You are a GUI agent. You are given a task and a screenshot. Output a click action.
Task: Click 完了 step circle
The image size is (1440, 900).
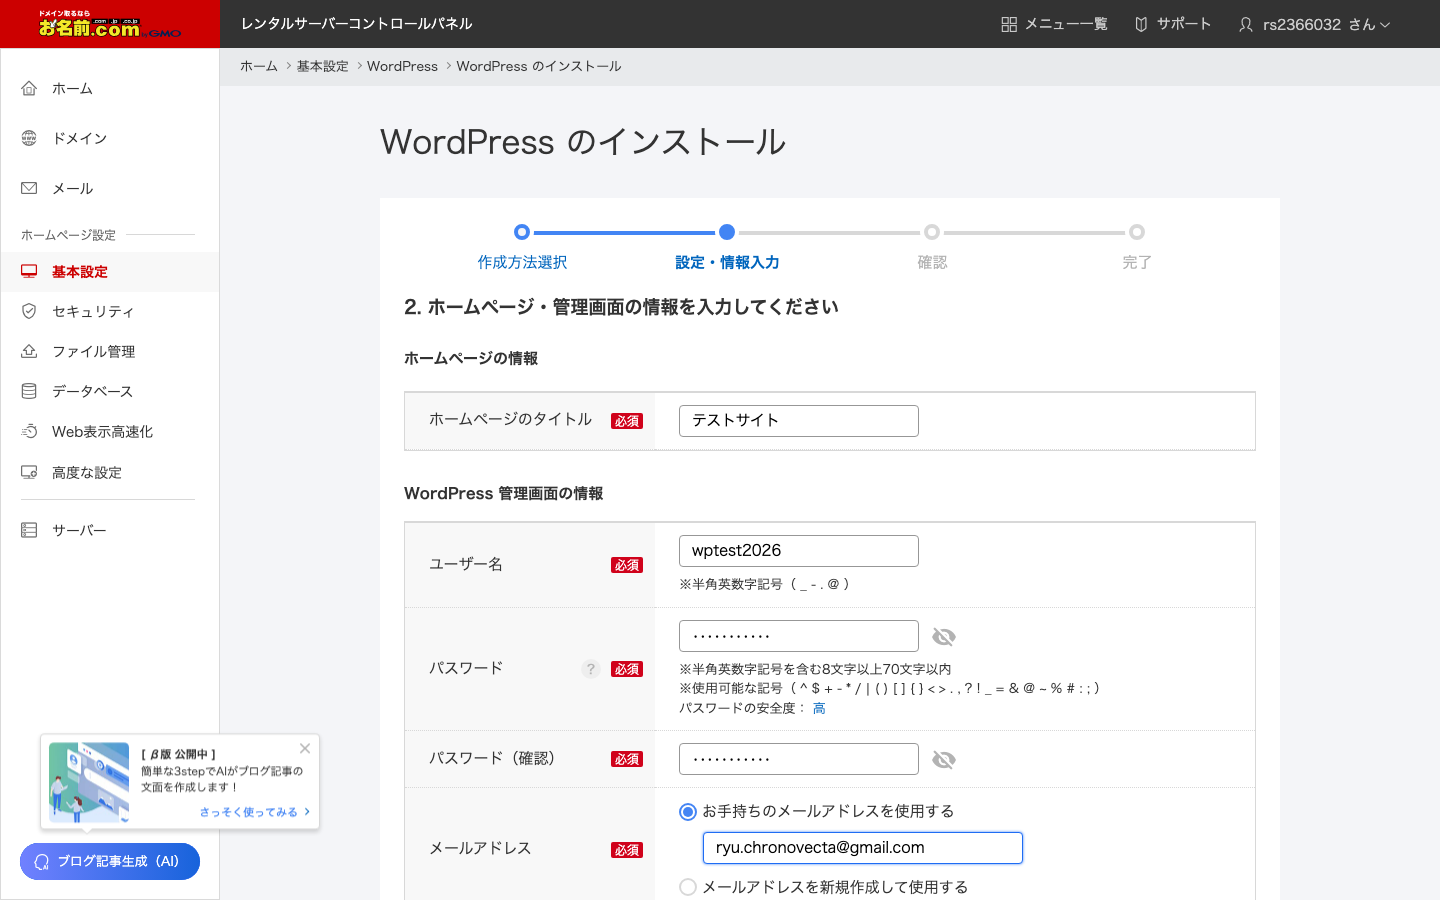pyautogui.click(x=1137, y=232)
